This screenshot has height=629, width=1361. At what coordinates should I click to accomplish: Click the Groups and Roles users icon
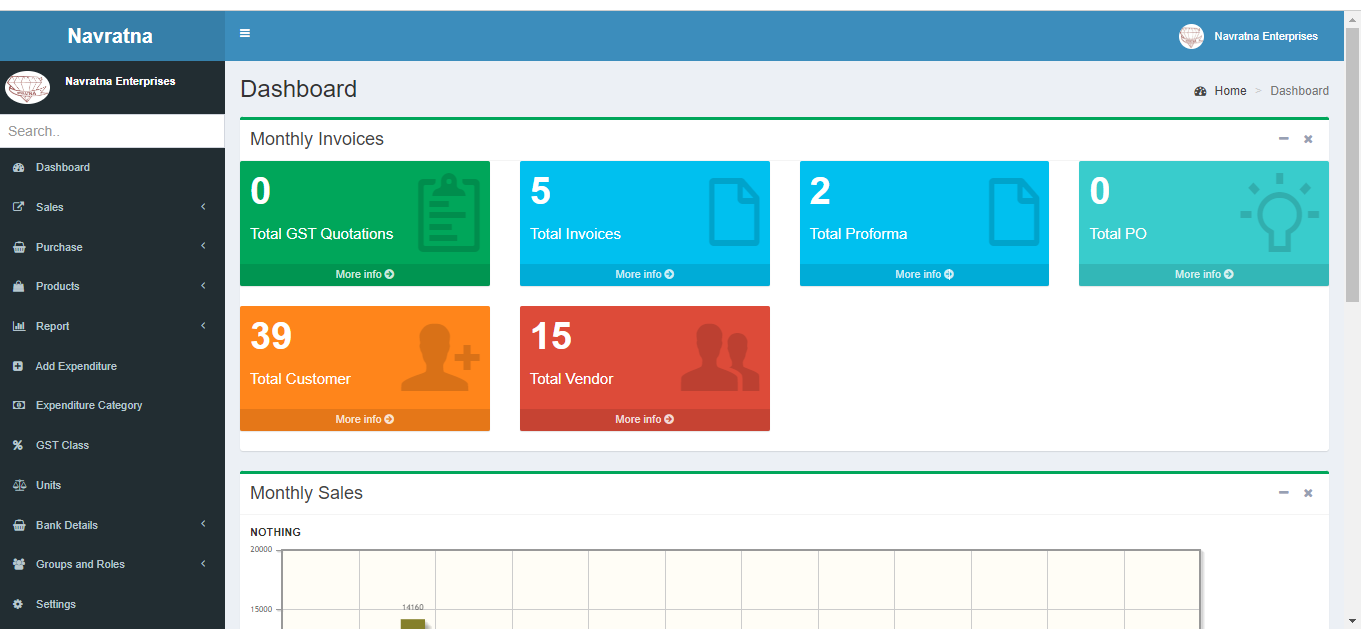click(x=18, y=564)
